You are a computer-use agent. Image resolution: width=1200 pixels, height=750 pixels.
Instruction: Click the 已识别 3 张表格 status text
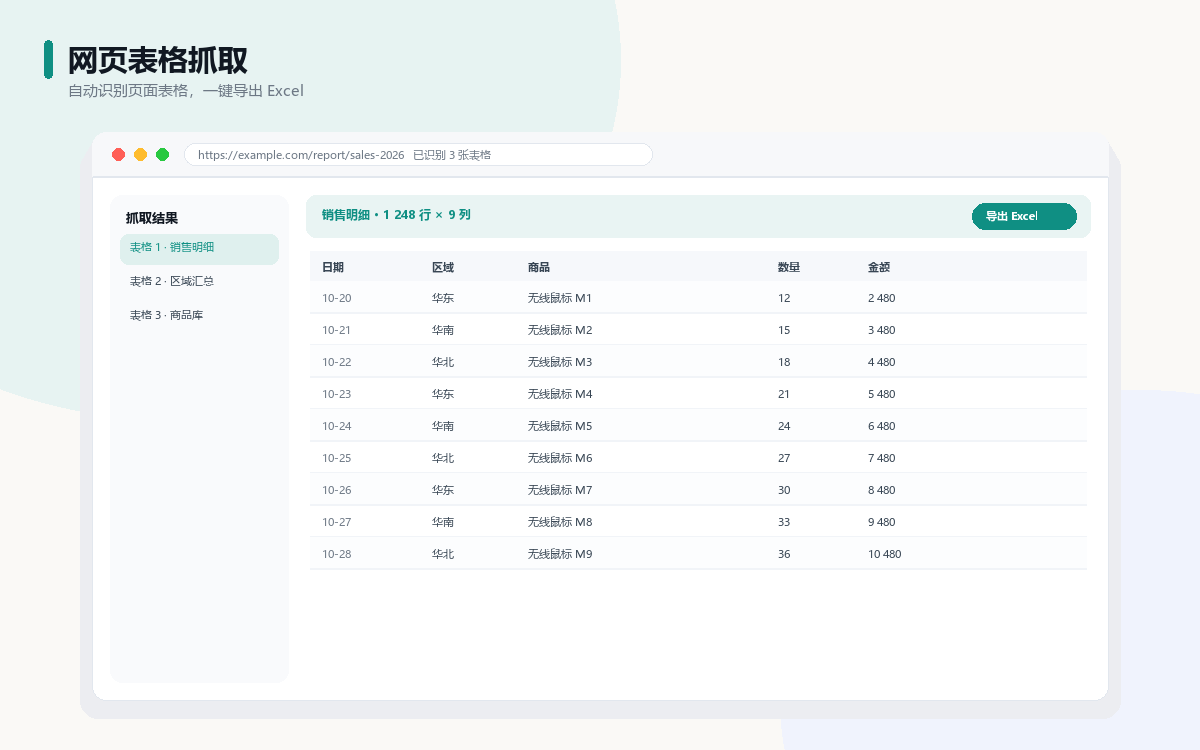coord(452,155)
